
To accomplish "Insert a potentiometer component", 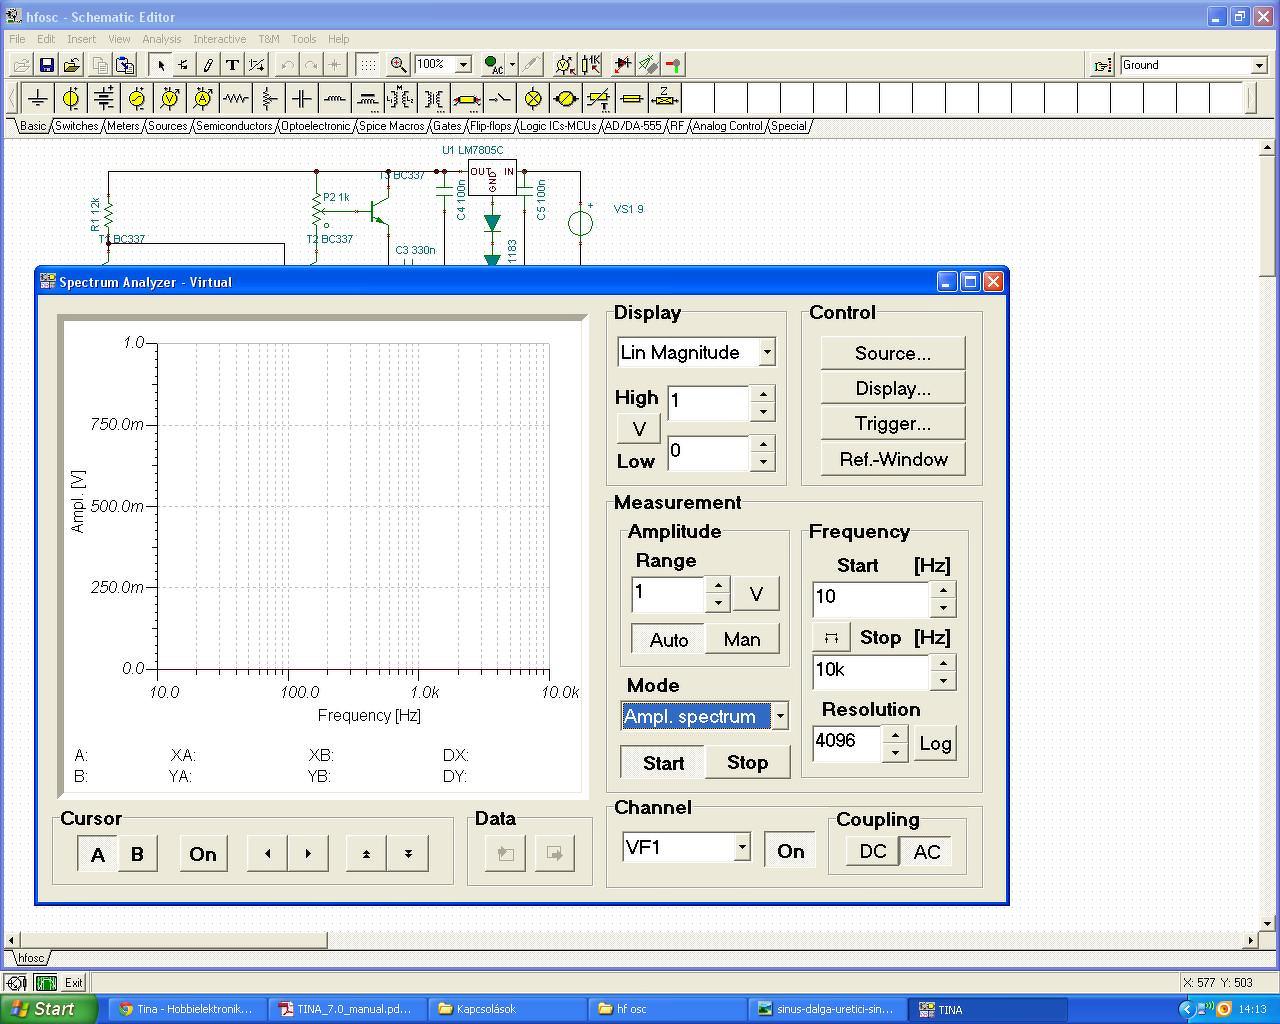I will (269, 98).
